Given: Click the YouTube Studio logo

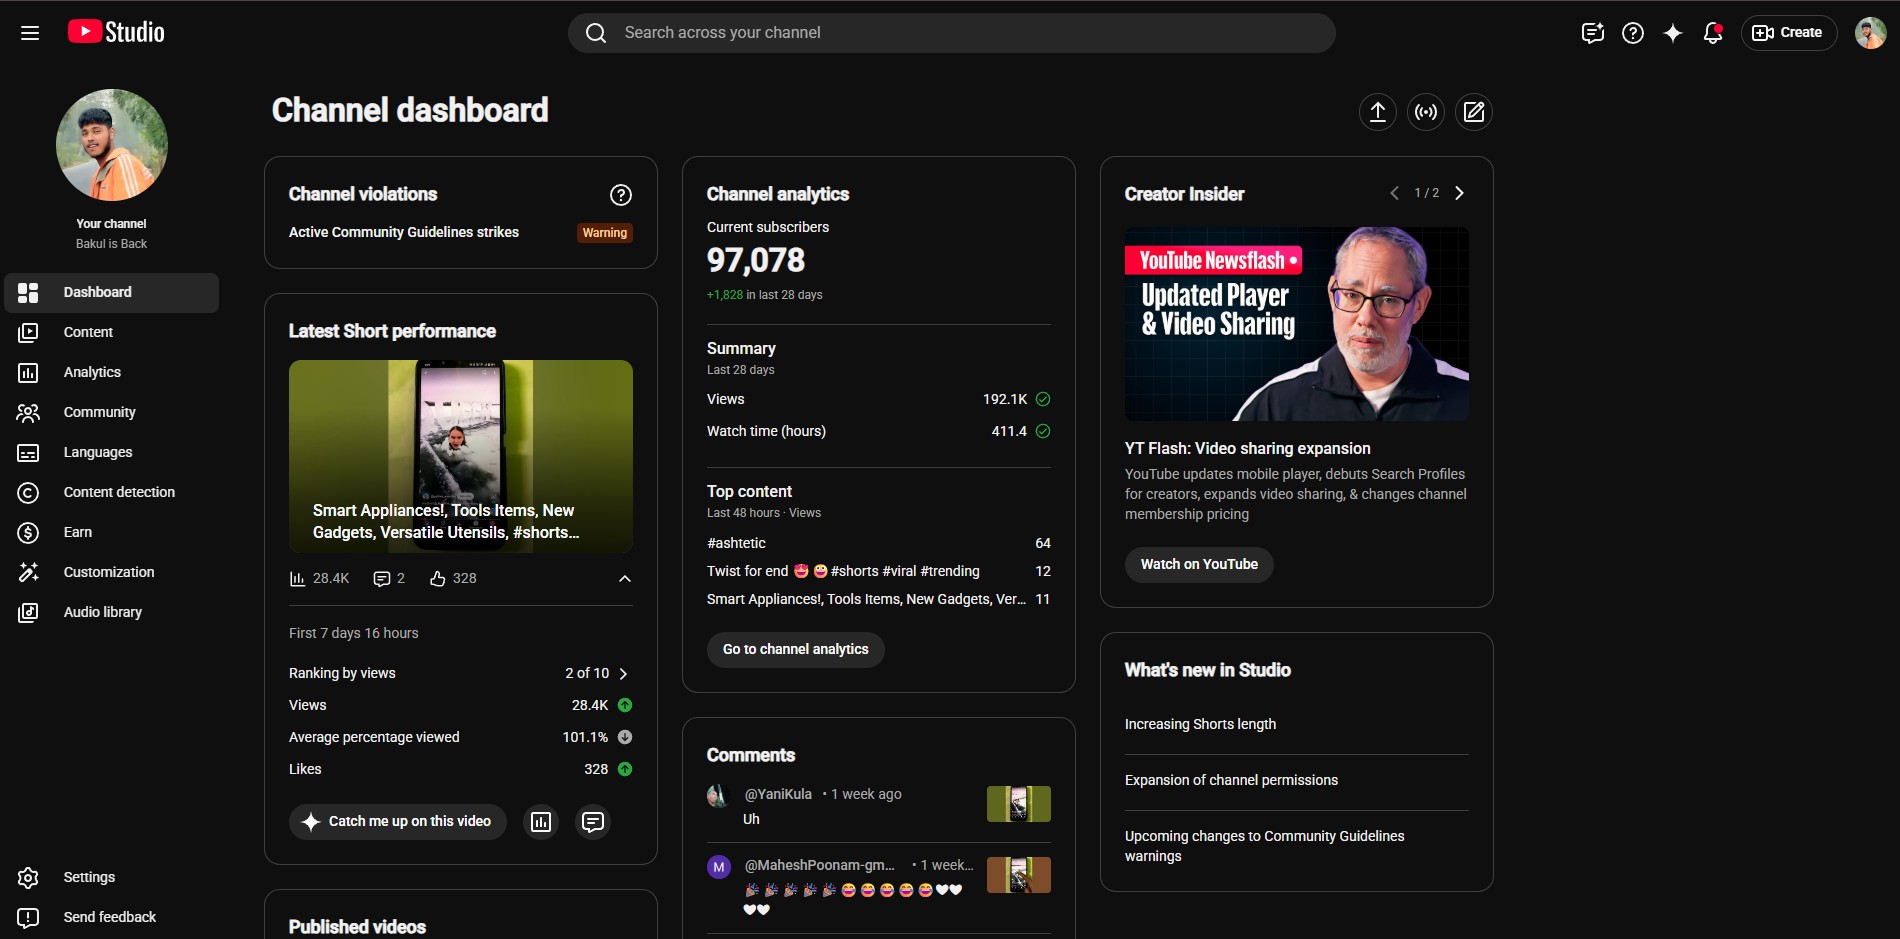Looking at the screenshot, I should click(x=116, y=32).
